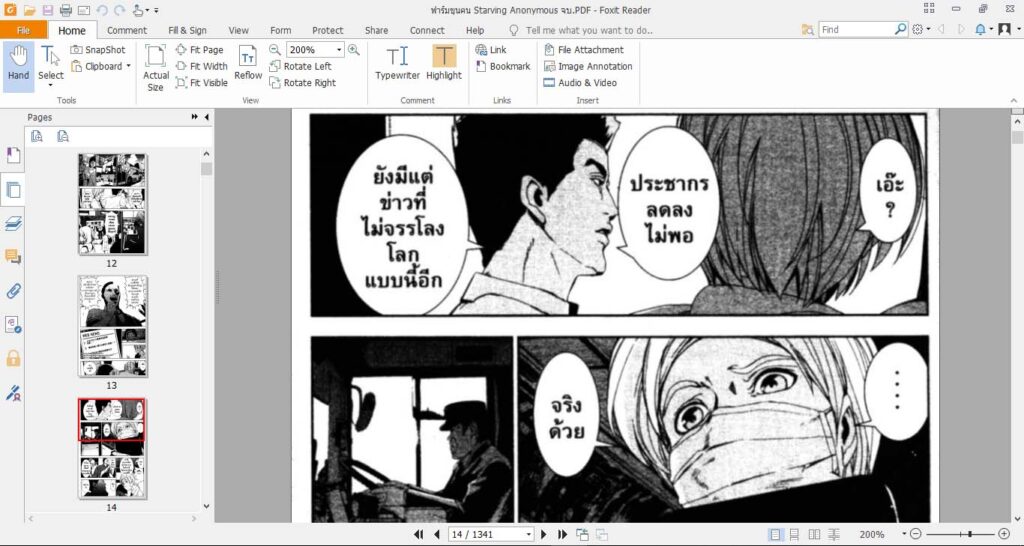Select the page 13 thumbnail
The image size is (1024, 546).
click(112, 326)
